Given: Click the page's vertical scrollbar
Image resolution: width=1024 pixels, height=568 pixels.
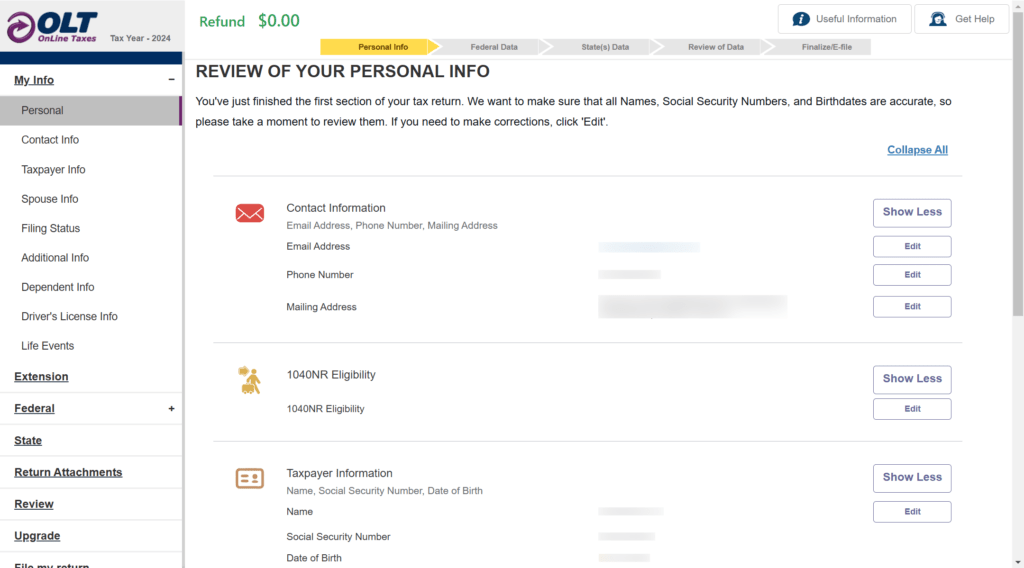Looking at the screenshot, I should point(1017,200).
